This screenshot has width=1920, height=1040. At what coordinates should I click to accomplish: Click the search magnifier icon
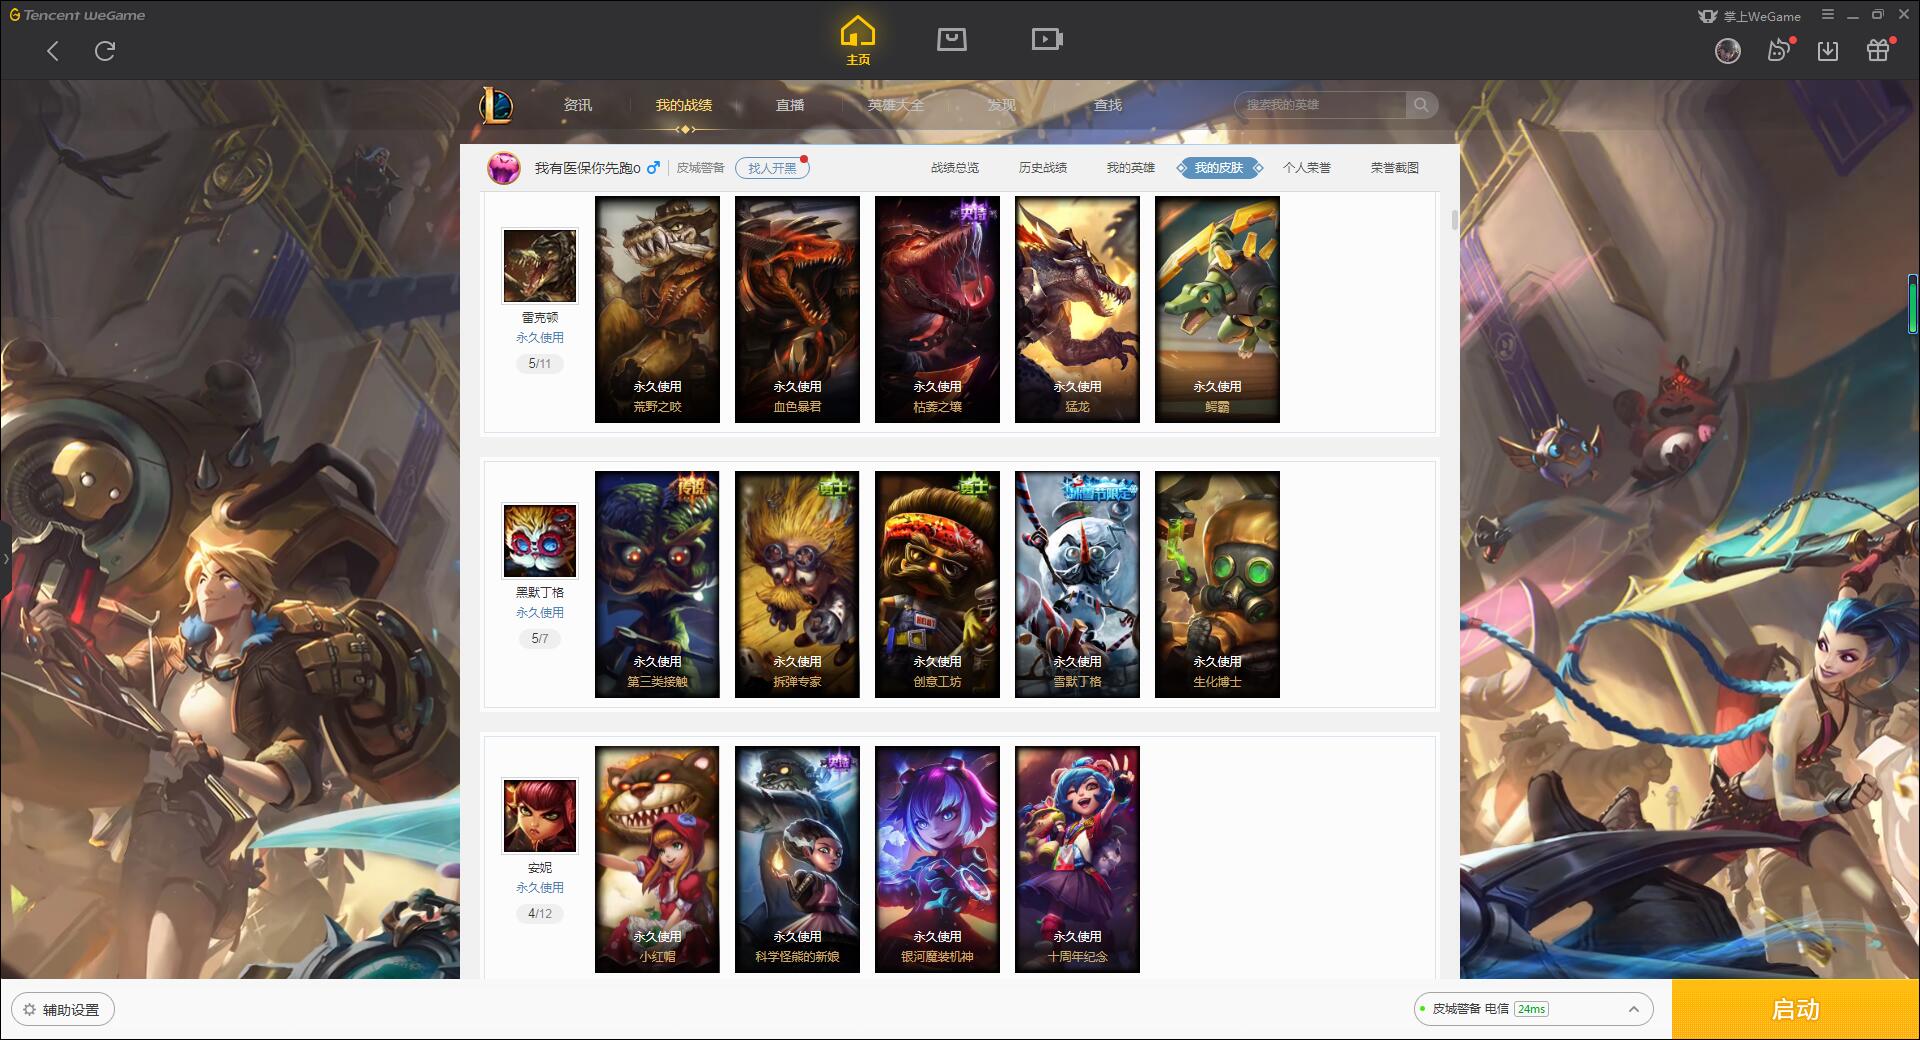coord(1421,105)
